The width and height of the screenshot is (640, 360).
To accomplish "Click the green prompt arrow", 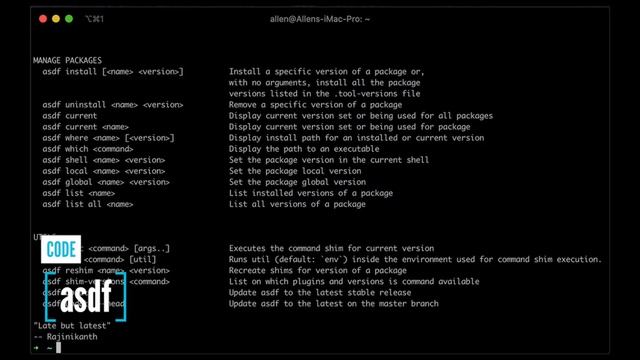I will click(x=36, y=348).
